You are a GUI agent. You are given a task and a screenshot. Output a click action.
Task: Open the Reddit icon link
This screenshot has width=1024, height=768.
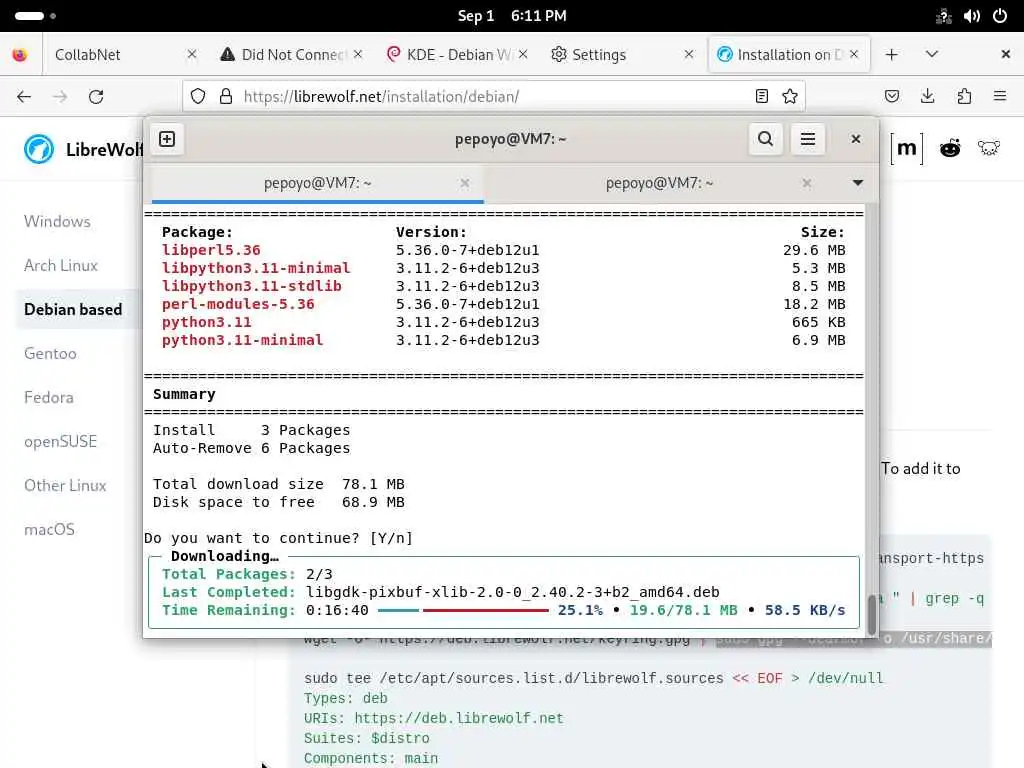pyautogui.click(x=950, y=149)
